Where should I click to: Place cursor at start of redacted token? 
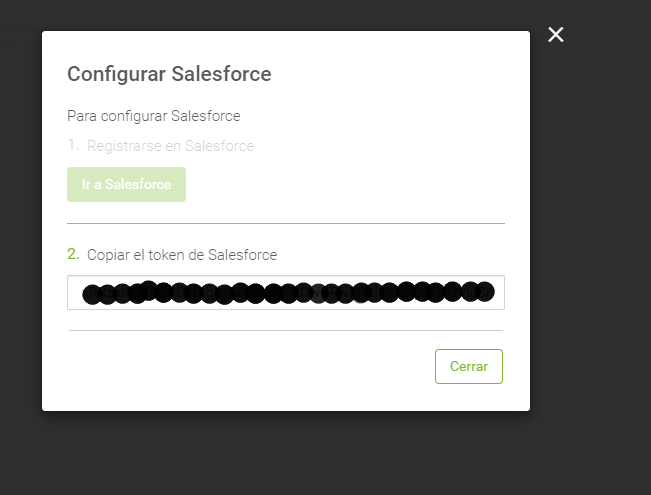tap(84, 292)
